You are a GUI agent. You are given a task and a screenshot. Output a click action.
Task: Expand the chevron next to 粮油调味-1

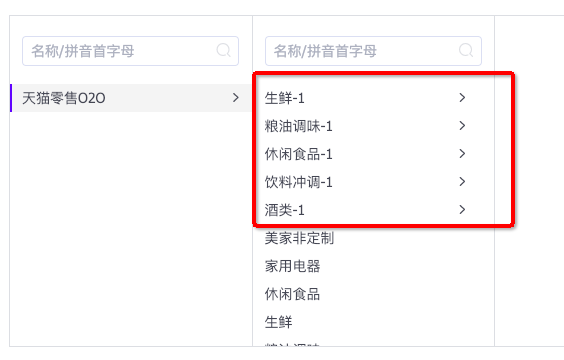point(462,126)
